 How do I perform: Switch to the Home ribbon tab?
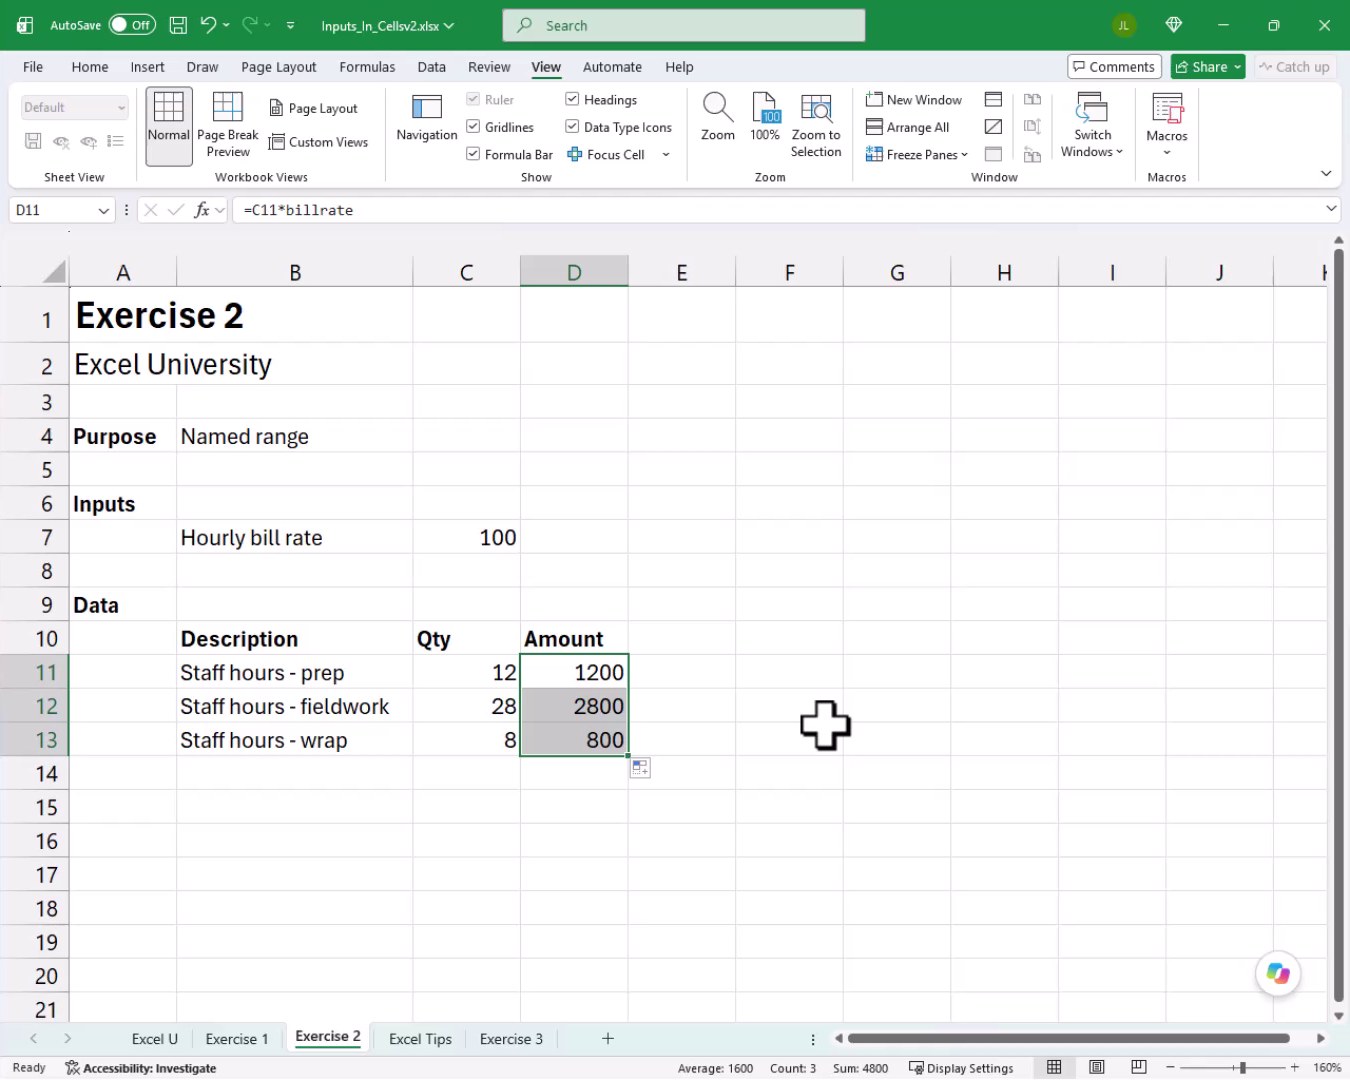pyautogui.click(x=90, y=67)
